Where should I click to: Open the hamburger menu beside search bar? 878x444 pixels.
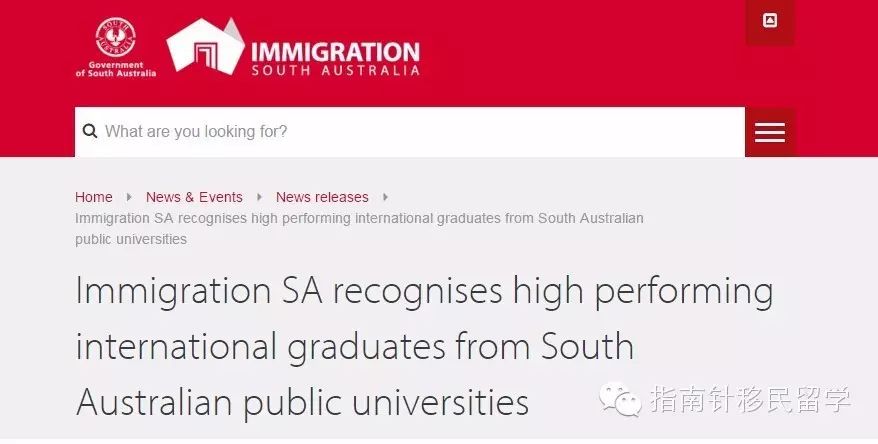pyautogui.click(x=770, y=132)
